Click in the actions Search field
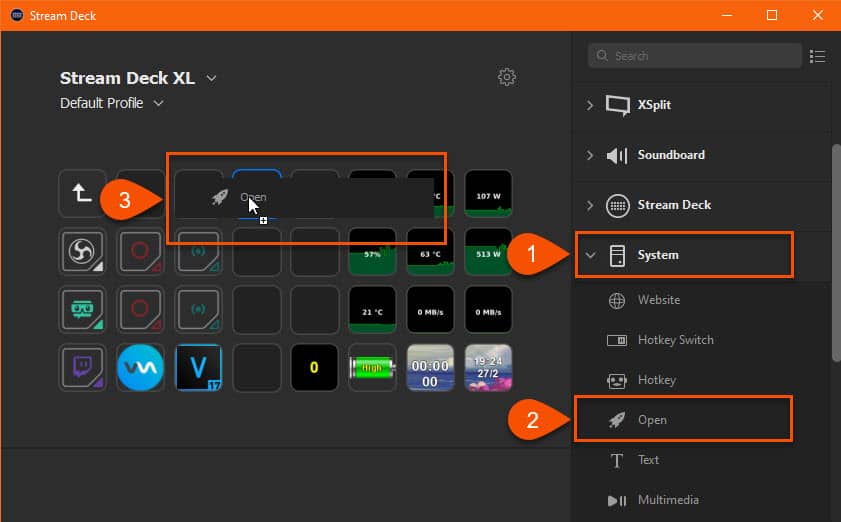The width and height of the screenshot is (841, 522). 695,56
